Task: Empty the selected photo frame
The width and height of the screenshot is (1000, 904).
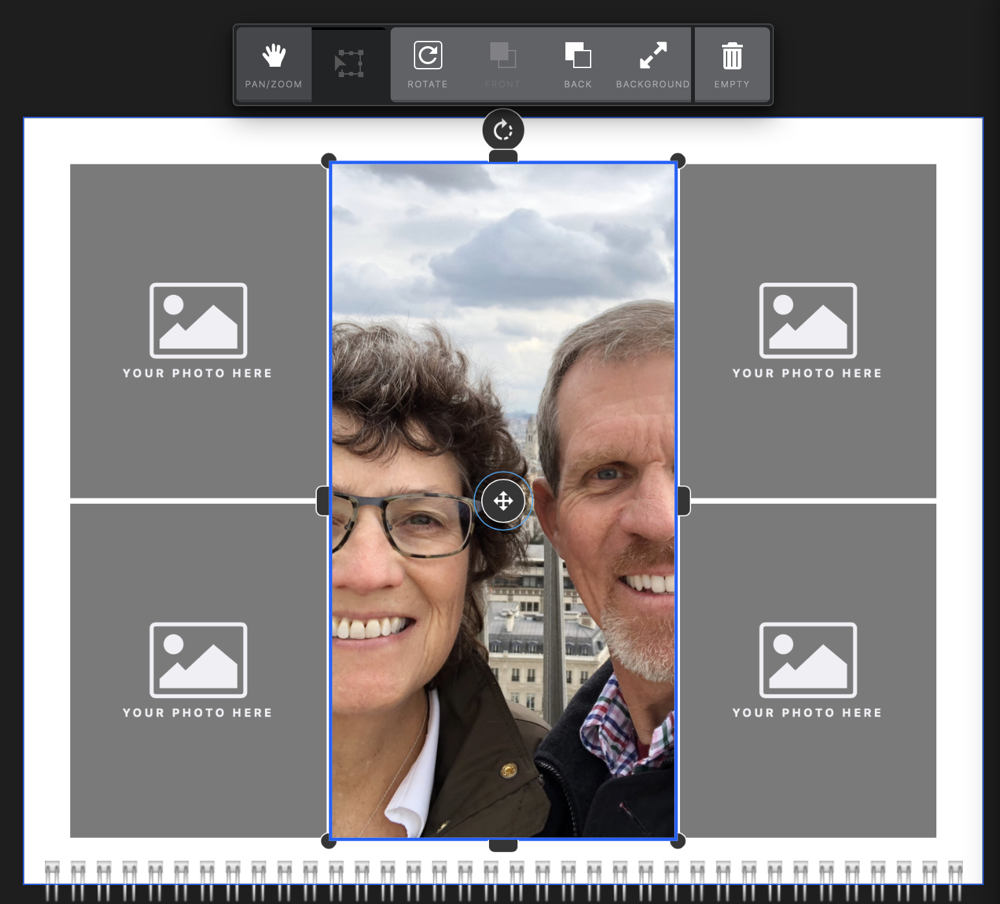Action: point(731,65)
